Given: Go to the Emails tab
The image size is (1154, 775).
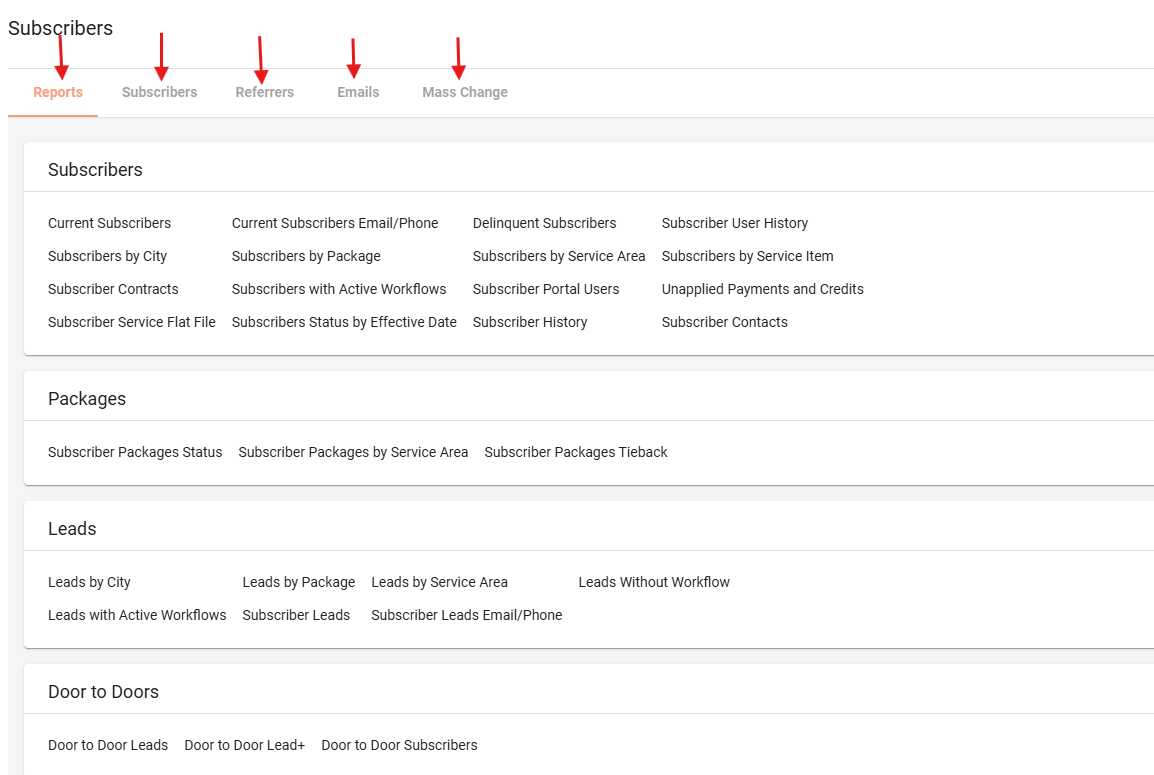Looking at the screenshot, I should click(358, 92).
